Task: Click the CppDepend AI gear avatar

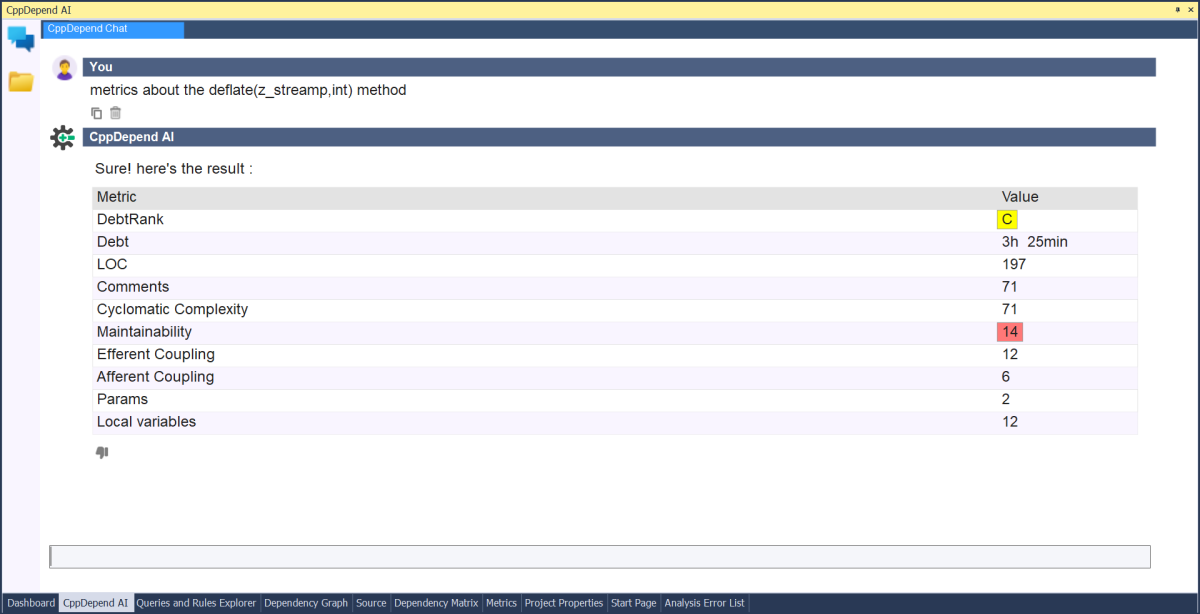Action: 63,138
